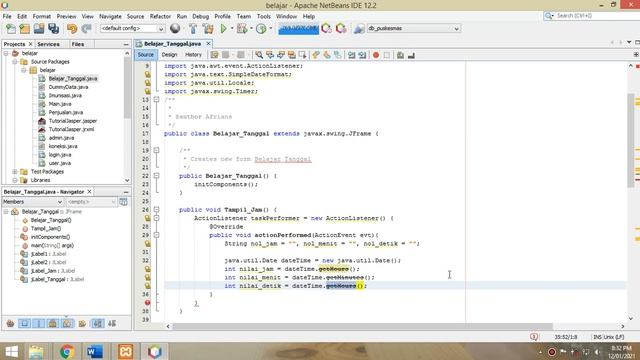Screen dimensions: 640x360
Task: Click the editor horizontal scrollbar
Action: 362,326
